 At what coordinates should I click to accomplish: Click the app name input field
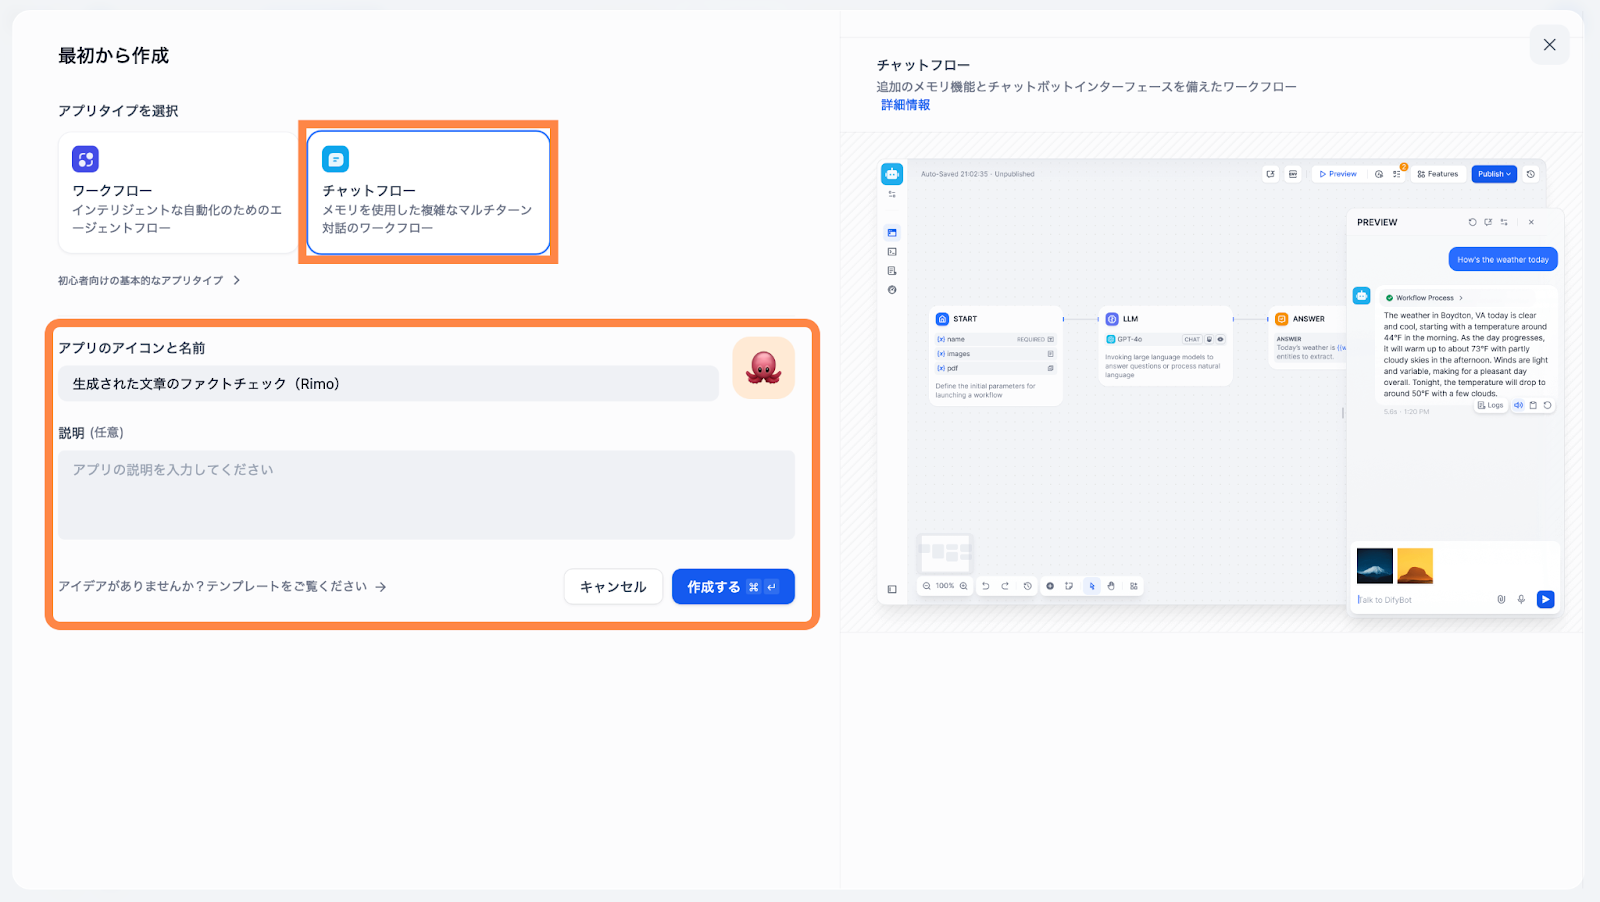tap(388, 384)
